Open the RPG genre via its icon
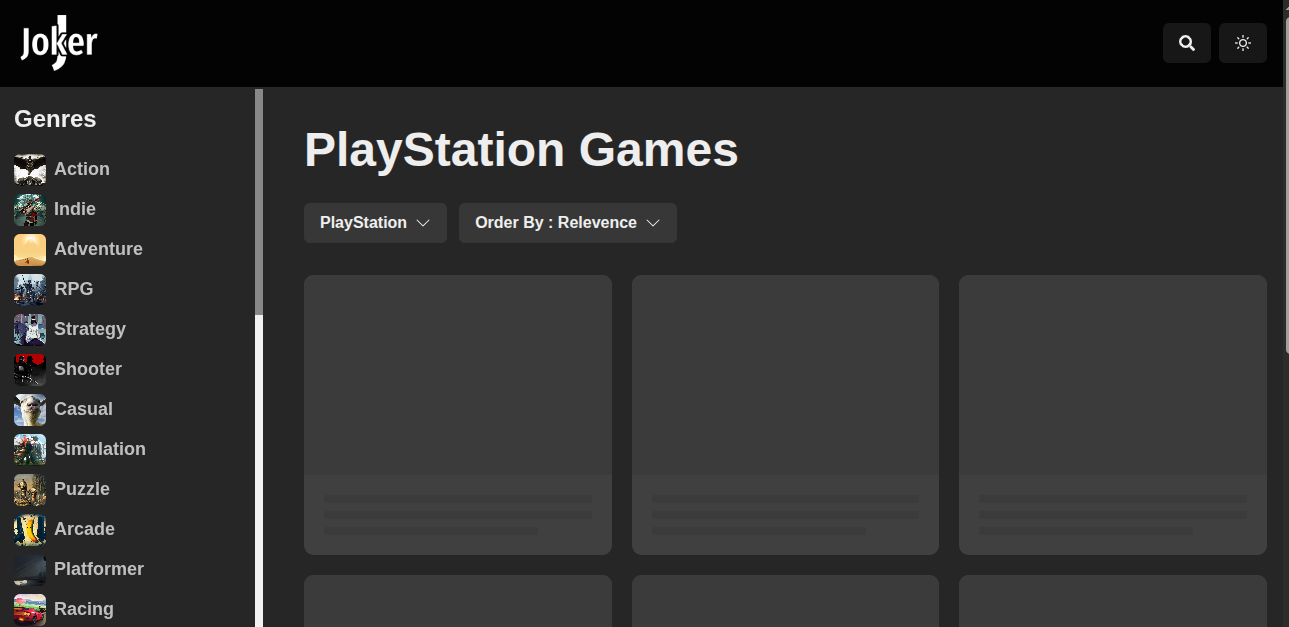The height and width of the screenshot is (627, 1289). (29, 289)
